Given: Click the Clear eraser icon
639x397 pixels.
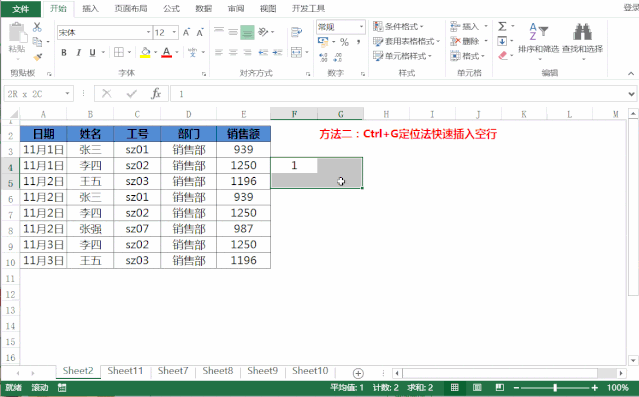Looking at the screenshot, I should point(503,55).
